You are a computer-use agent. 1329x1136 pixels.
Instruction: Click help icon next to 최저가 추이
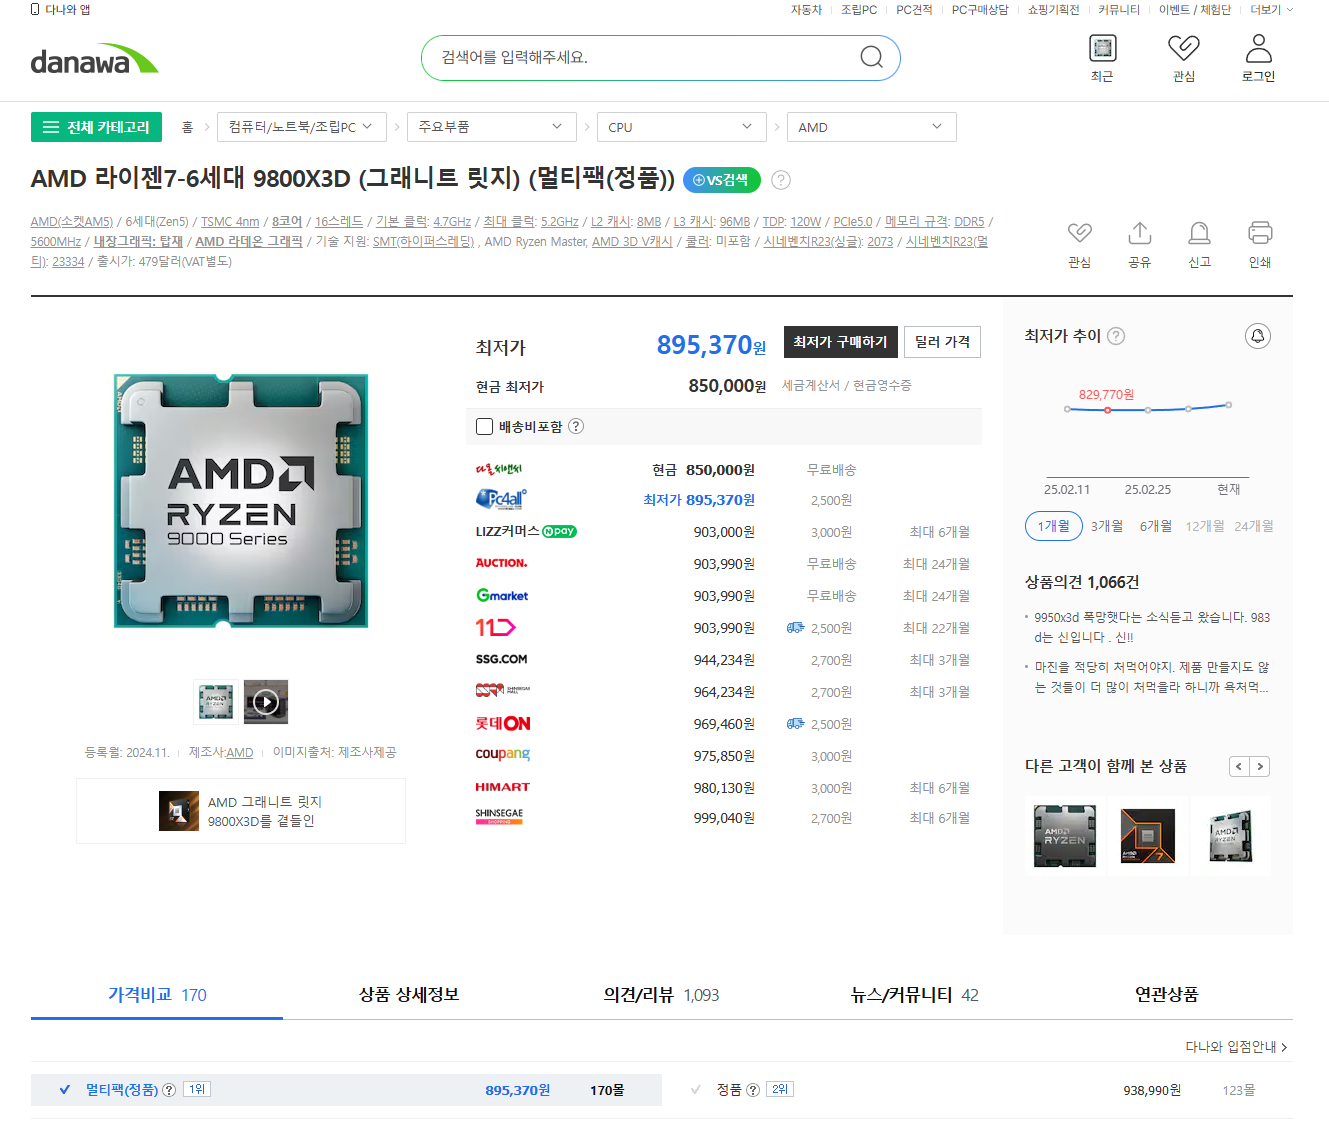(1116, 336)
